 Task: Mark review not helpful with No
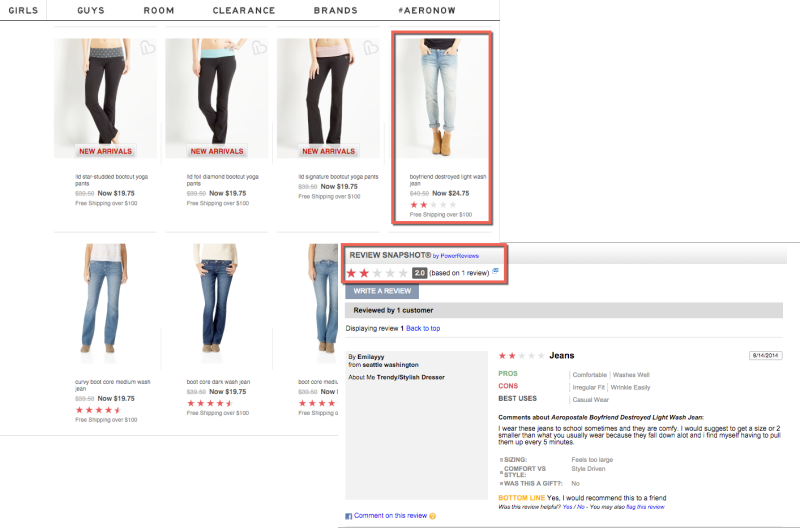pyautogui.click(x=581, y=507)
